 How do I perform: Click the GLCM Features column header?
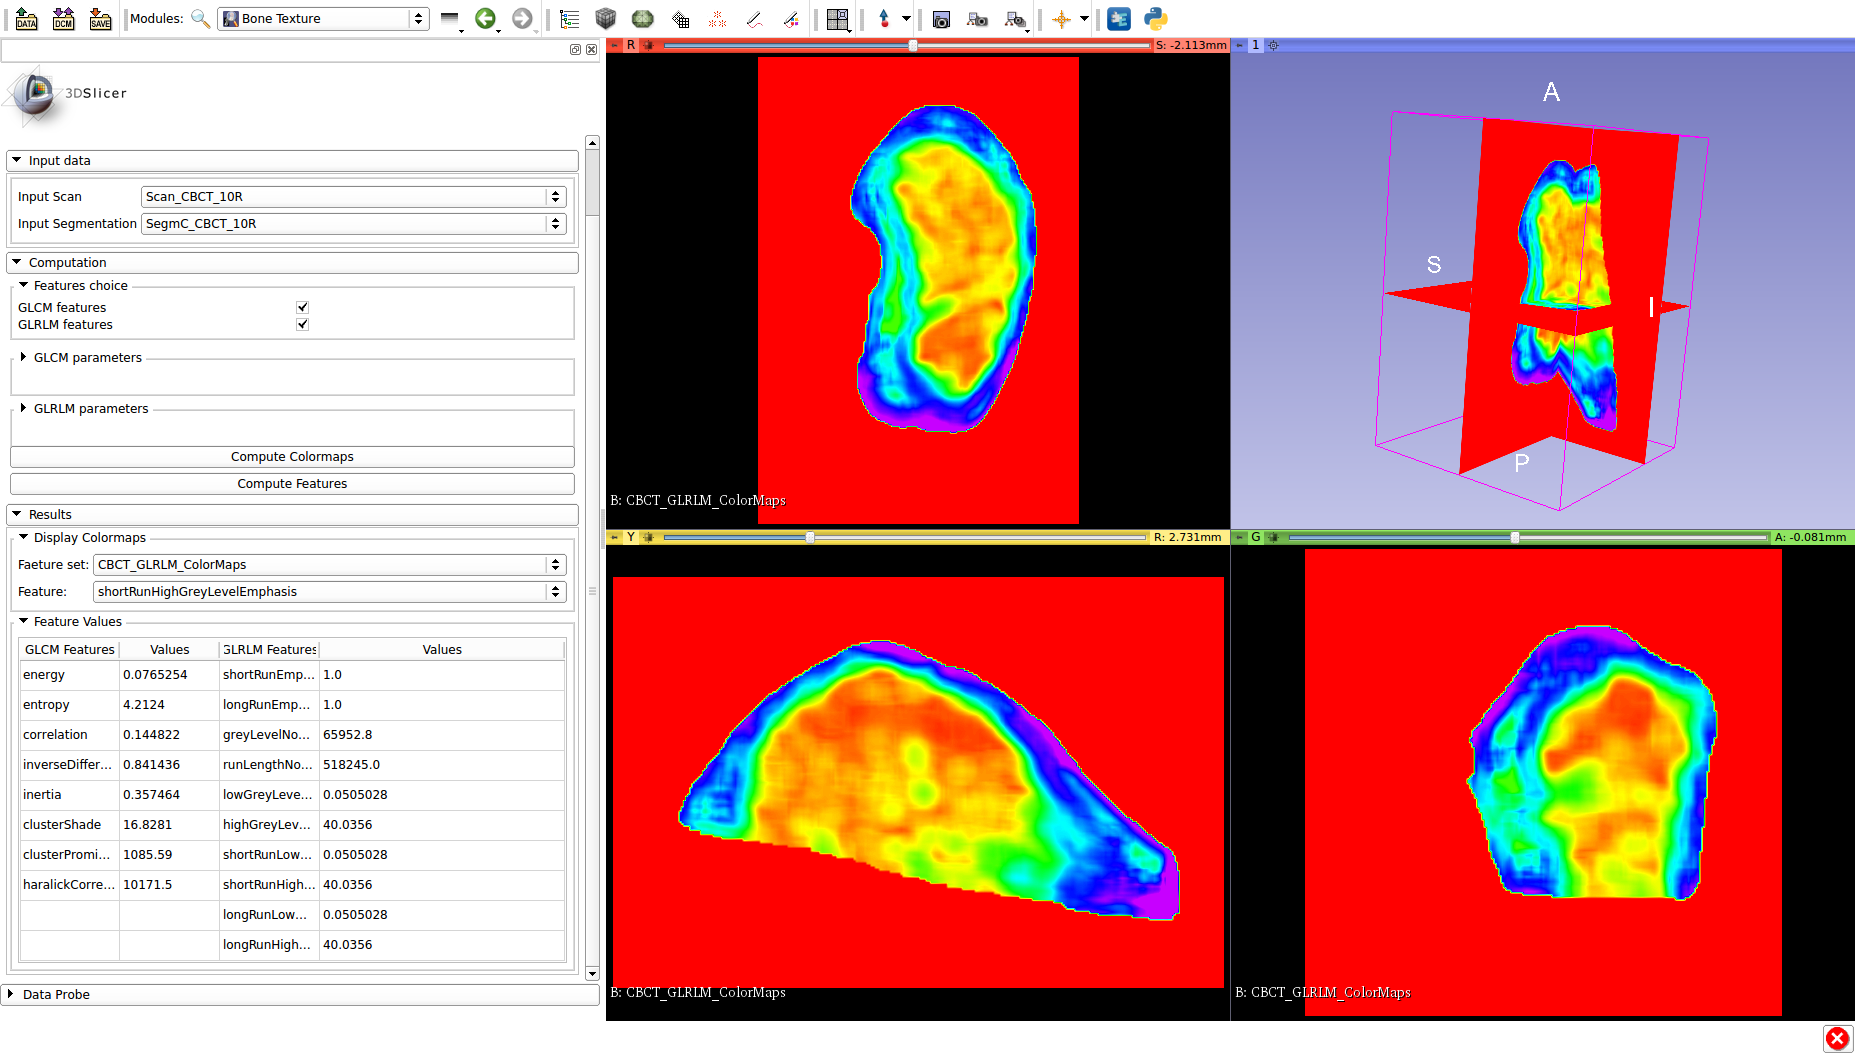tap(69, 649)
